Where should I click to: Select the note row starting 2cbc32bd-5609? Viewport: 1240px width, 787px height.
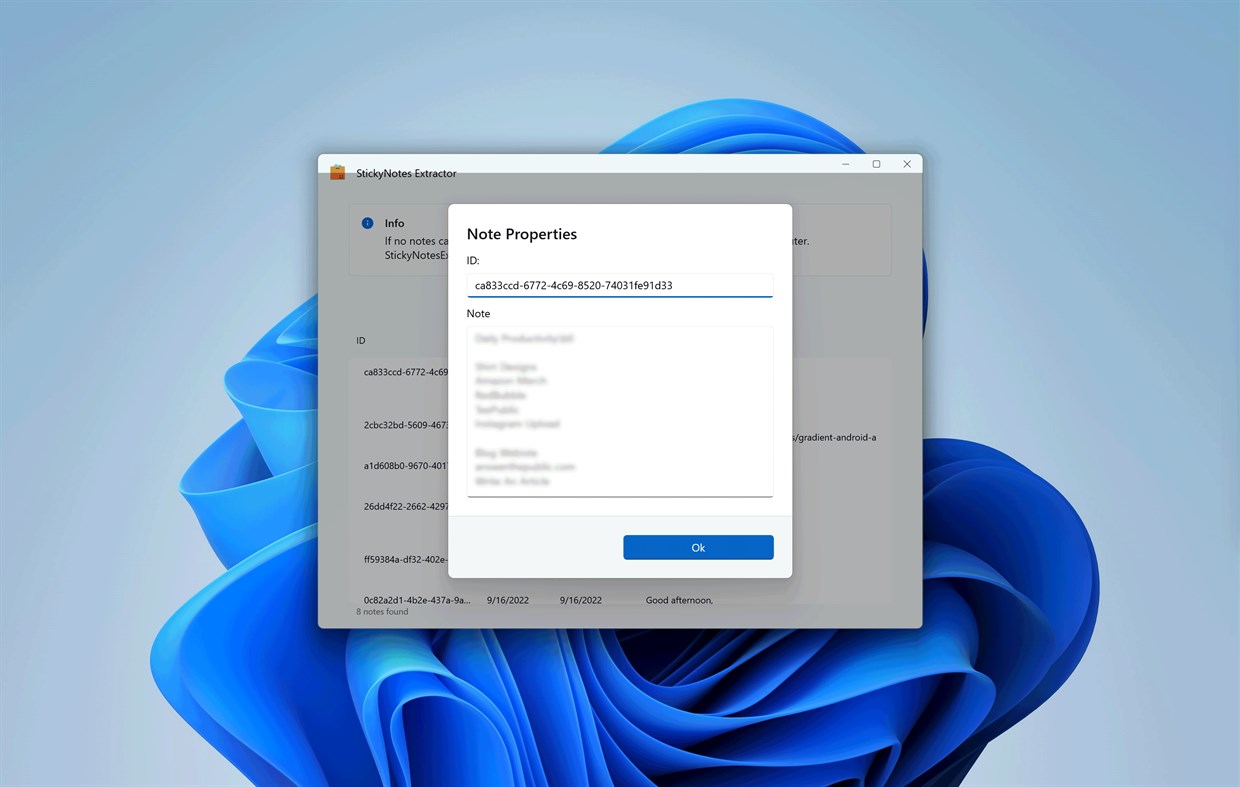404,424
